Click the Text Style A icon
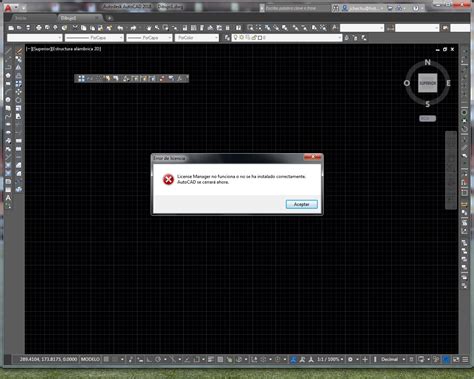Screen dimensions: 474x379 334,28
